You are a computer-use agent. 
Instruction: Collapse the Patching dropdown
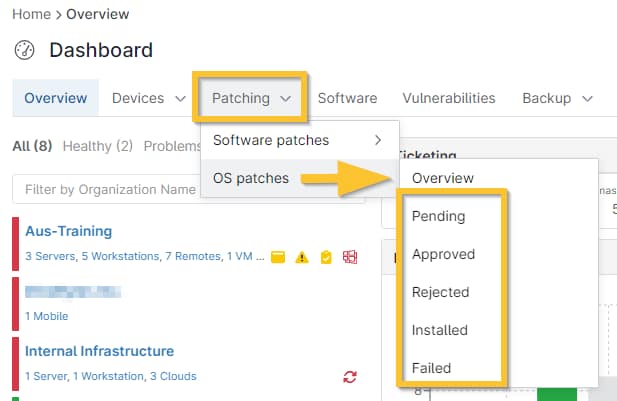tap(250, 98)
